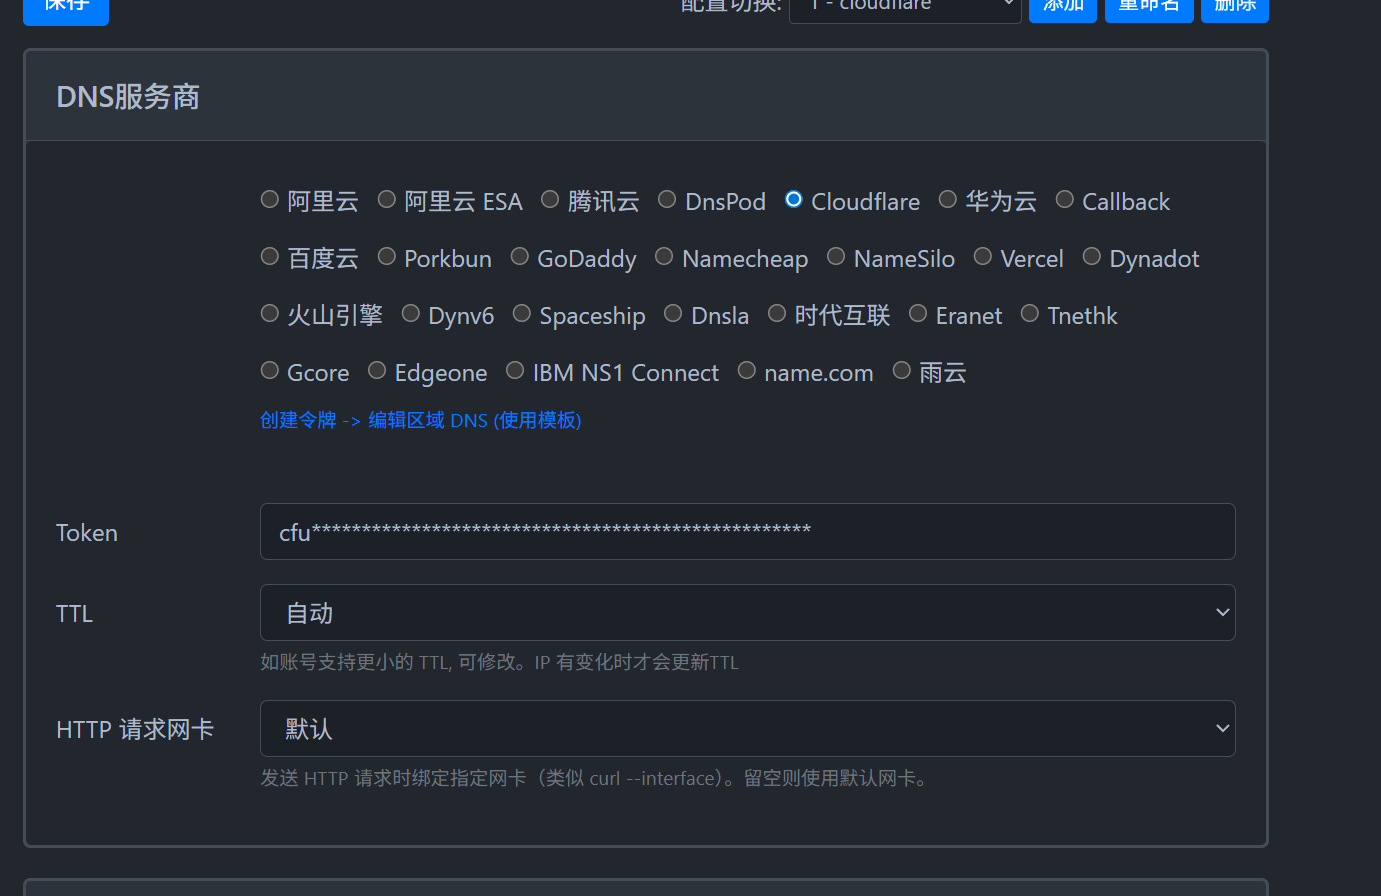1381x896 pixels.
Task: Select the Namecheap radio button
Action: point(664,256)
